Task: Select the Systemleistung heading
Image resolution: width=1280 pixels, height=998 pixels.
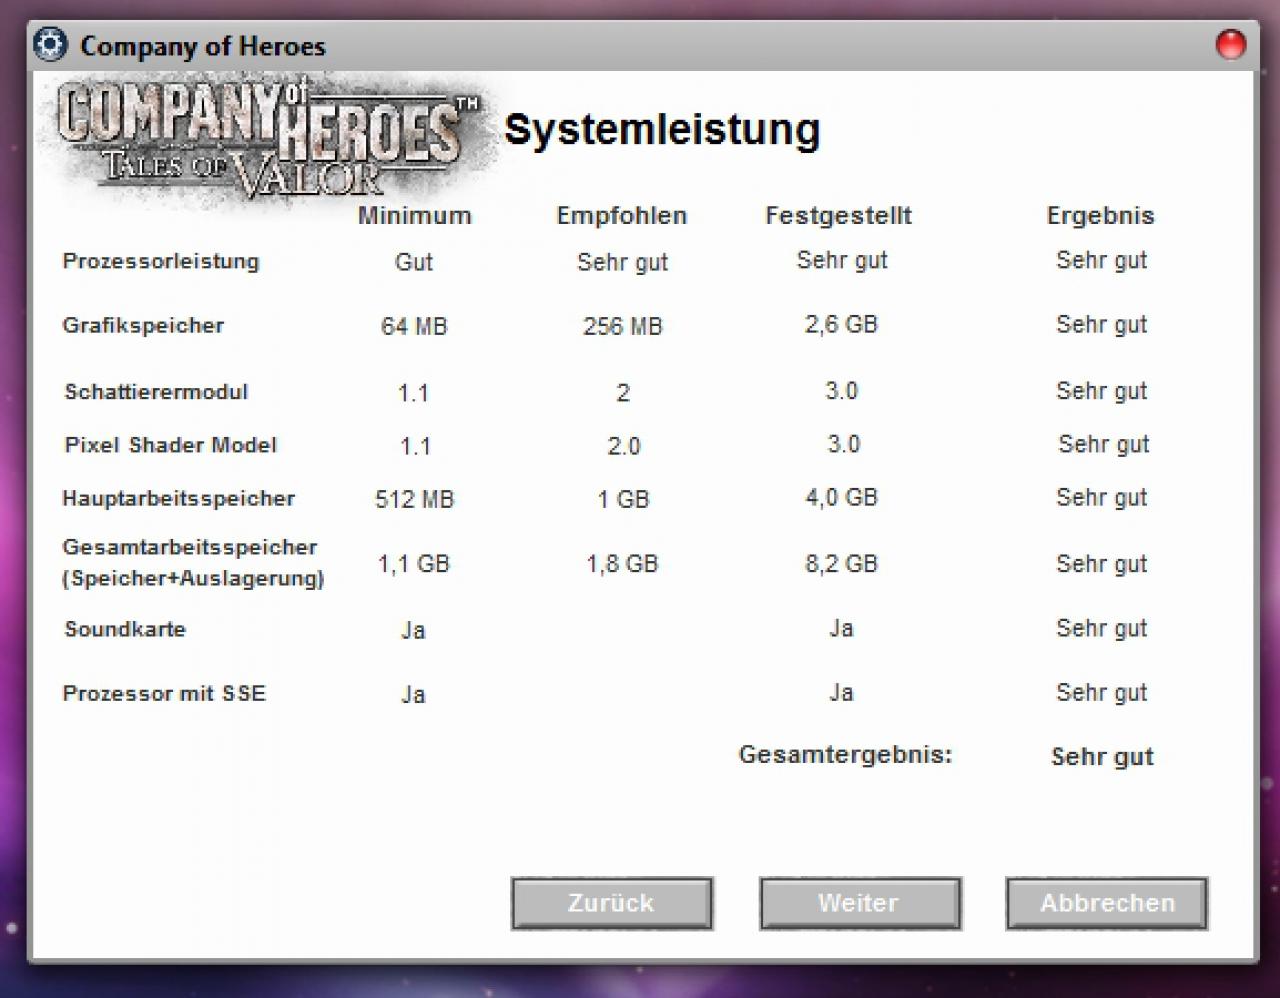Action: pyautogui.click(x=662, y=130)
